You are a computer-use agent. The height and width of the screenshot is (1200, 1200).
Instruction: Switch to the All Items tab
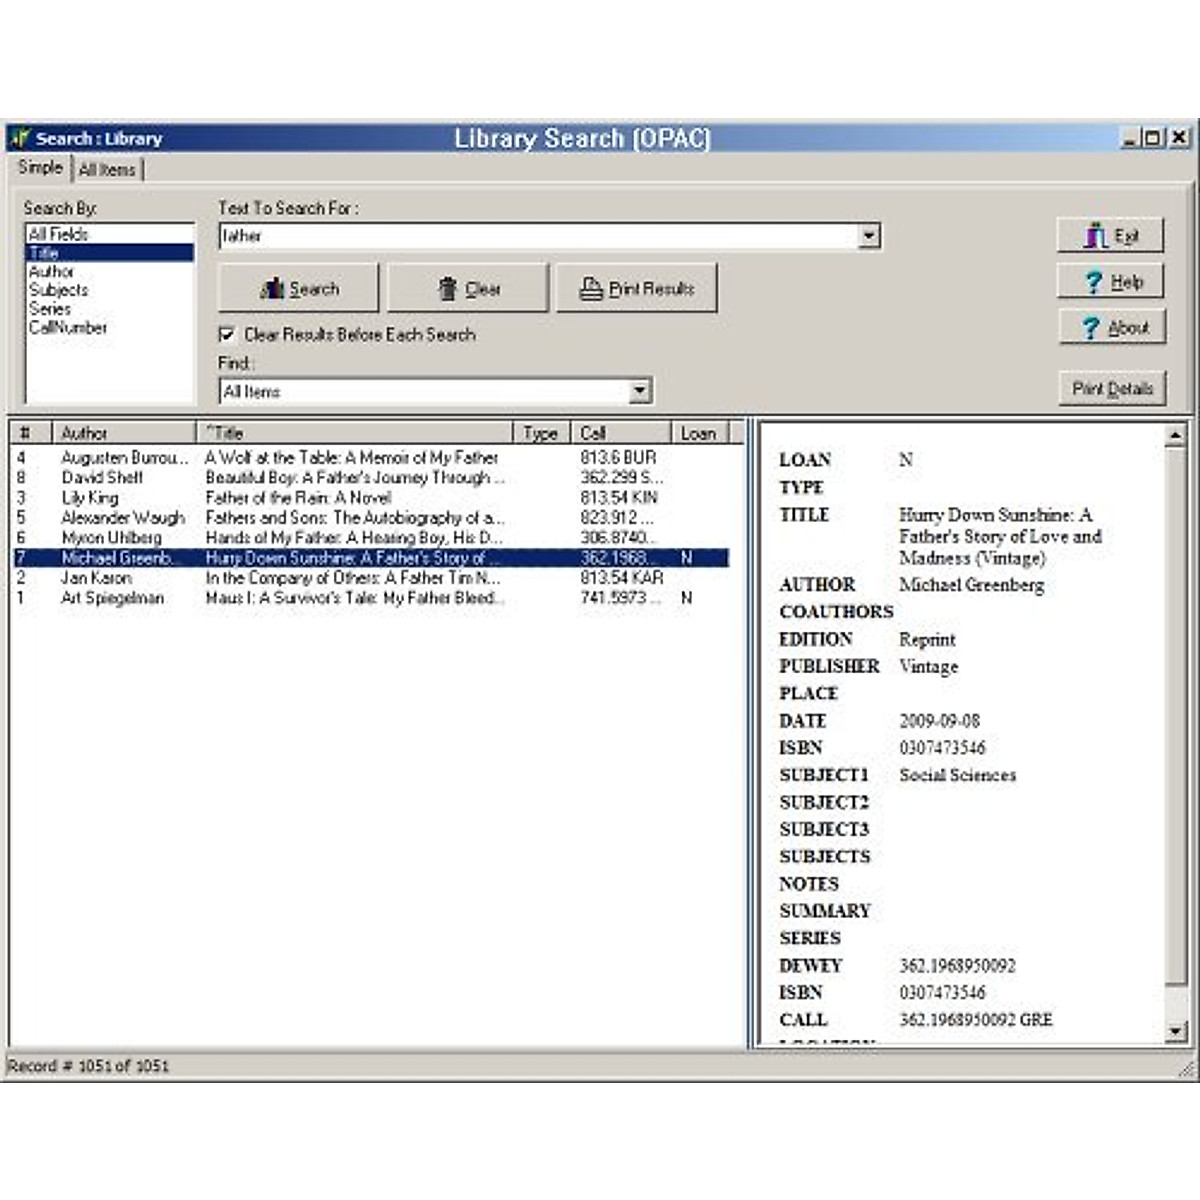pyautogui.click(x=107, y=170)
